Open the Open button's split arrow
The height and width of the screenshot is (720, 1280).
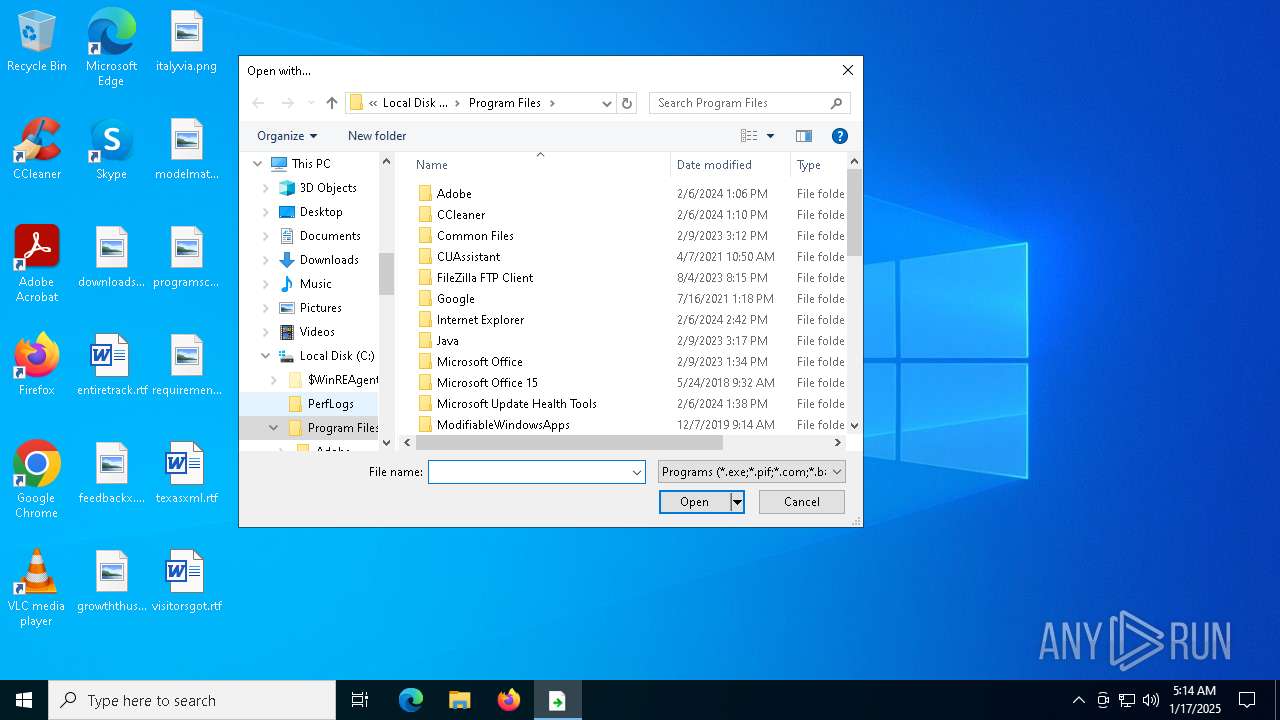tap(737, 502)
